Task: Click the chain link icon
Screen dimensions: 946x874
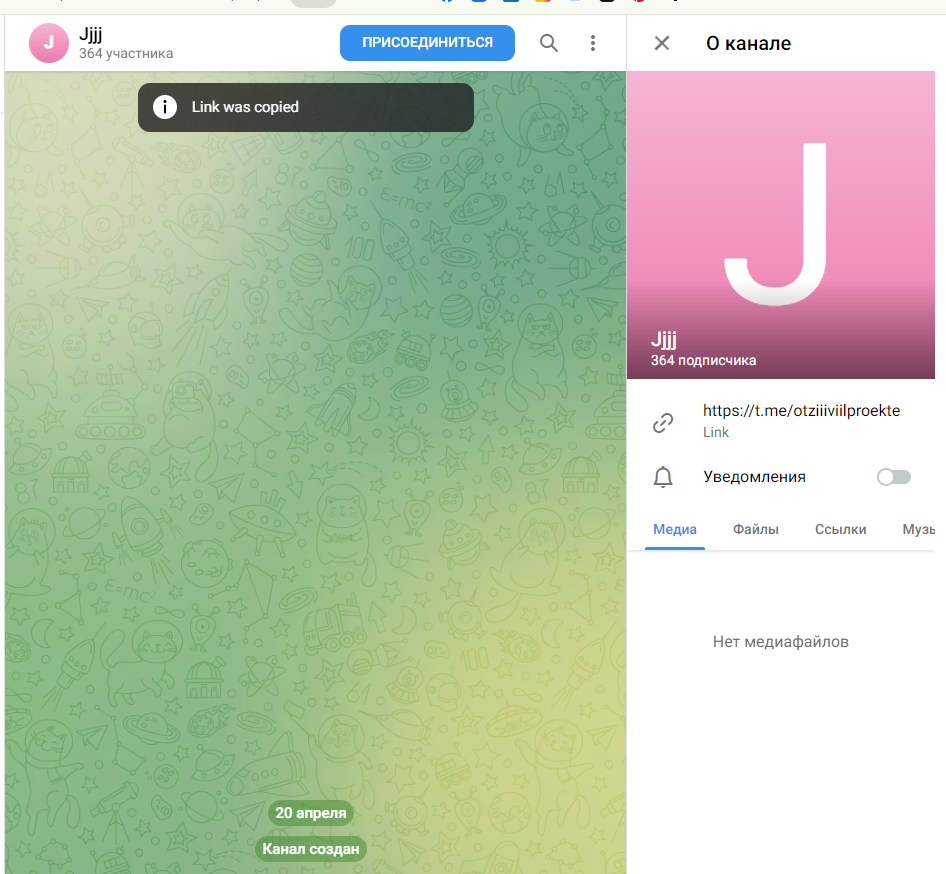Action: [x=663, y=423]
